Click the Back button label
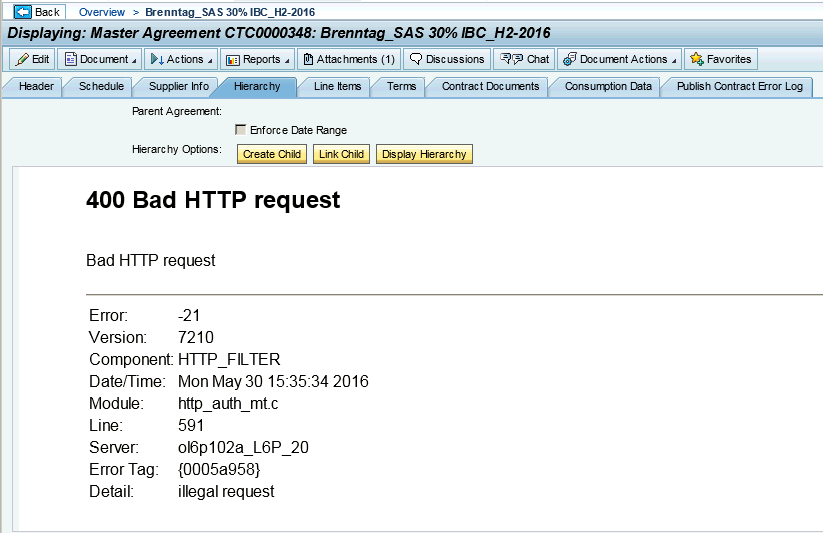The width and height of the screenshot is (827, 535). pos(47,12)
